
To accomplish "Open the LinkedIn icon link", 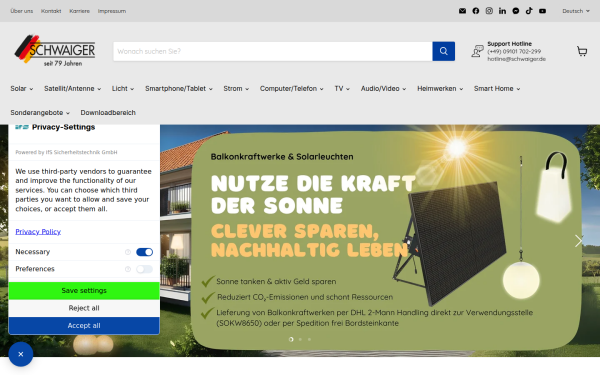I will (x=502, y=11).
